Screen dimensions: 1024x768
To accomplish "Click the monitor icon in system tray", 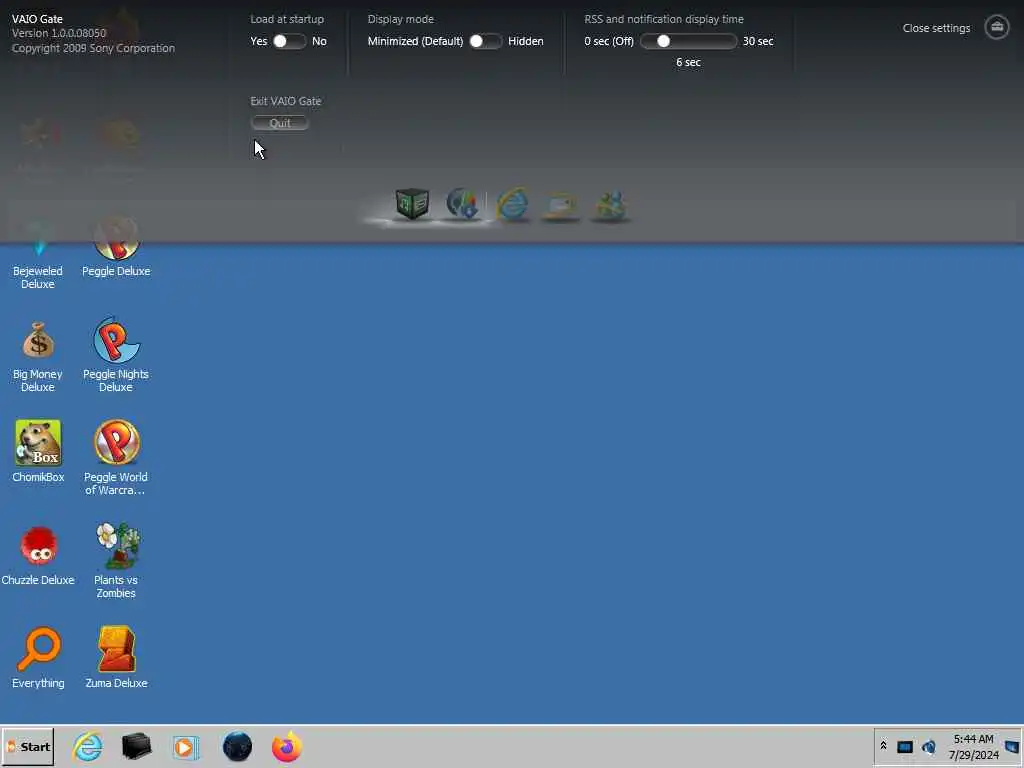I will 905,747.
